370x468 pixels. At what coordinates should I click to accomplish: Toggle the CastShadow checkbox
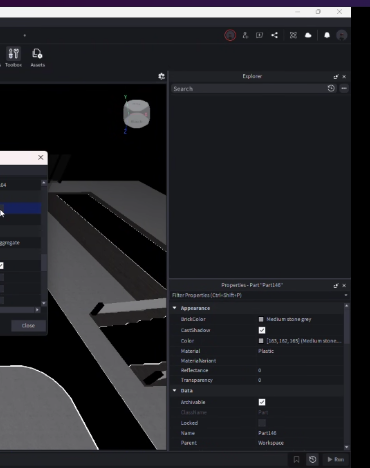click(262, 330)
